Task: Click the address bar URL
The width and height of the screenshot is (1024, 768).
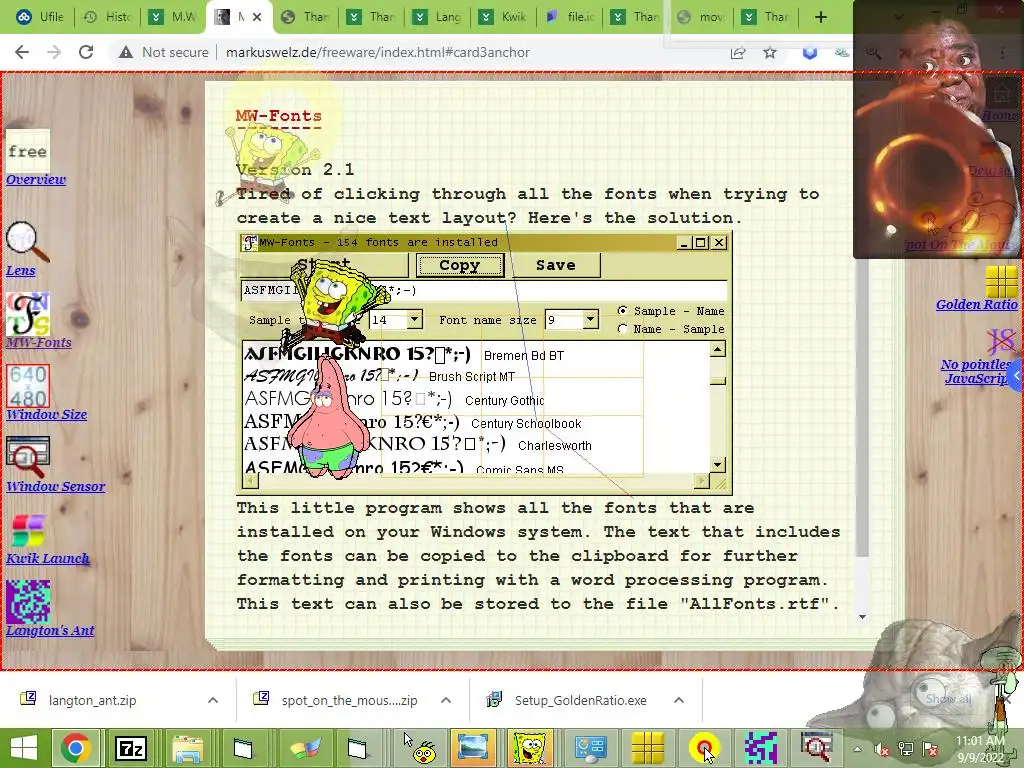Action: pos(377,52)
